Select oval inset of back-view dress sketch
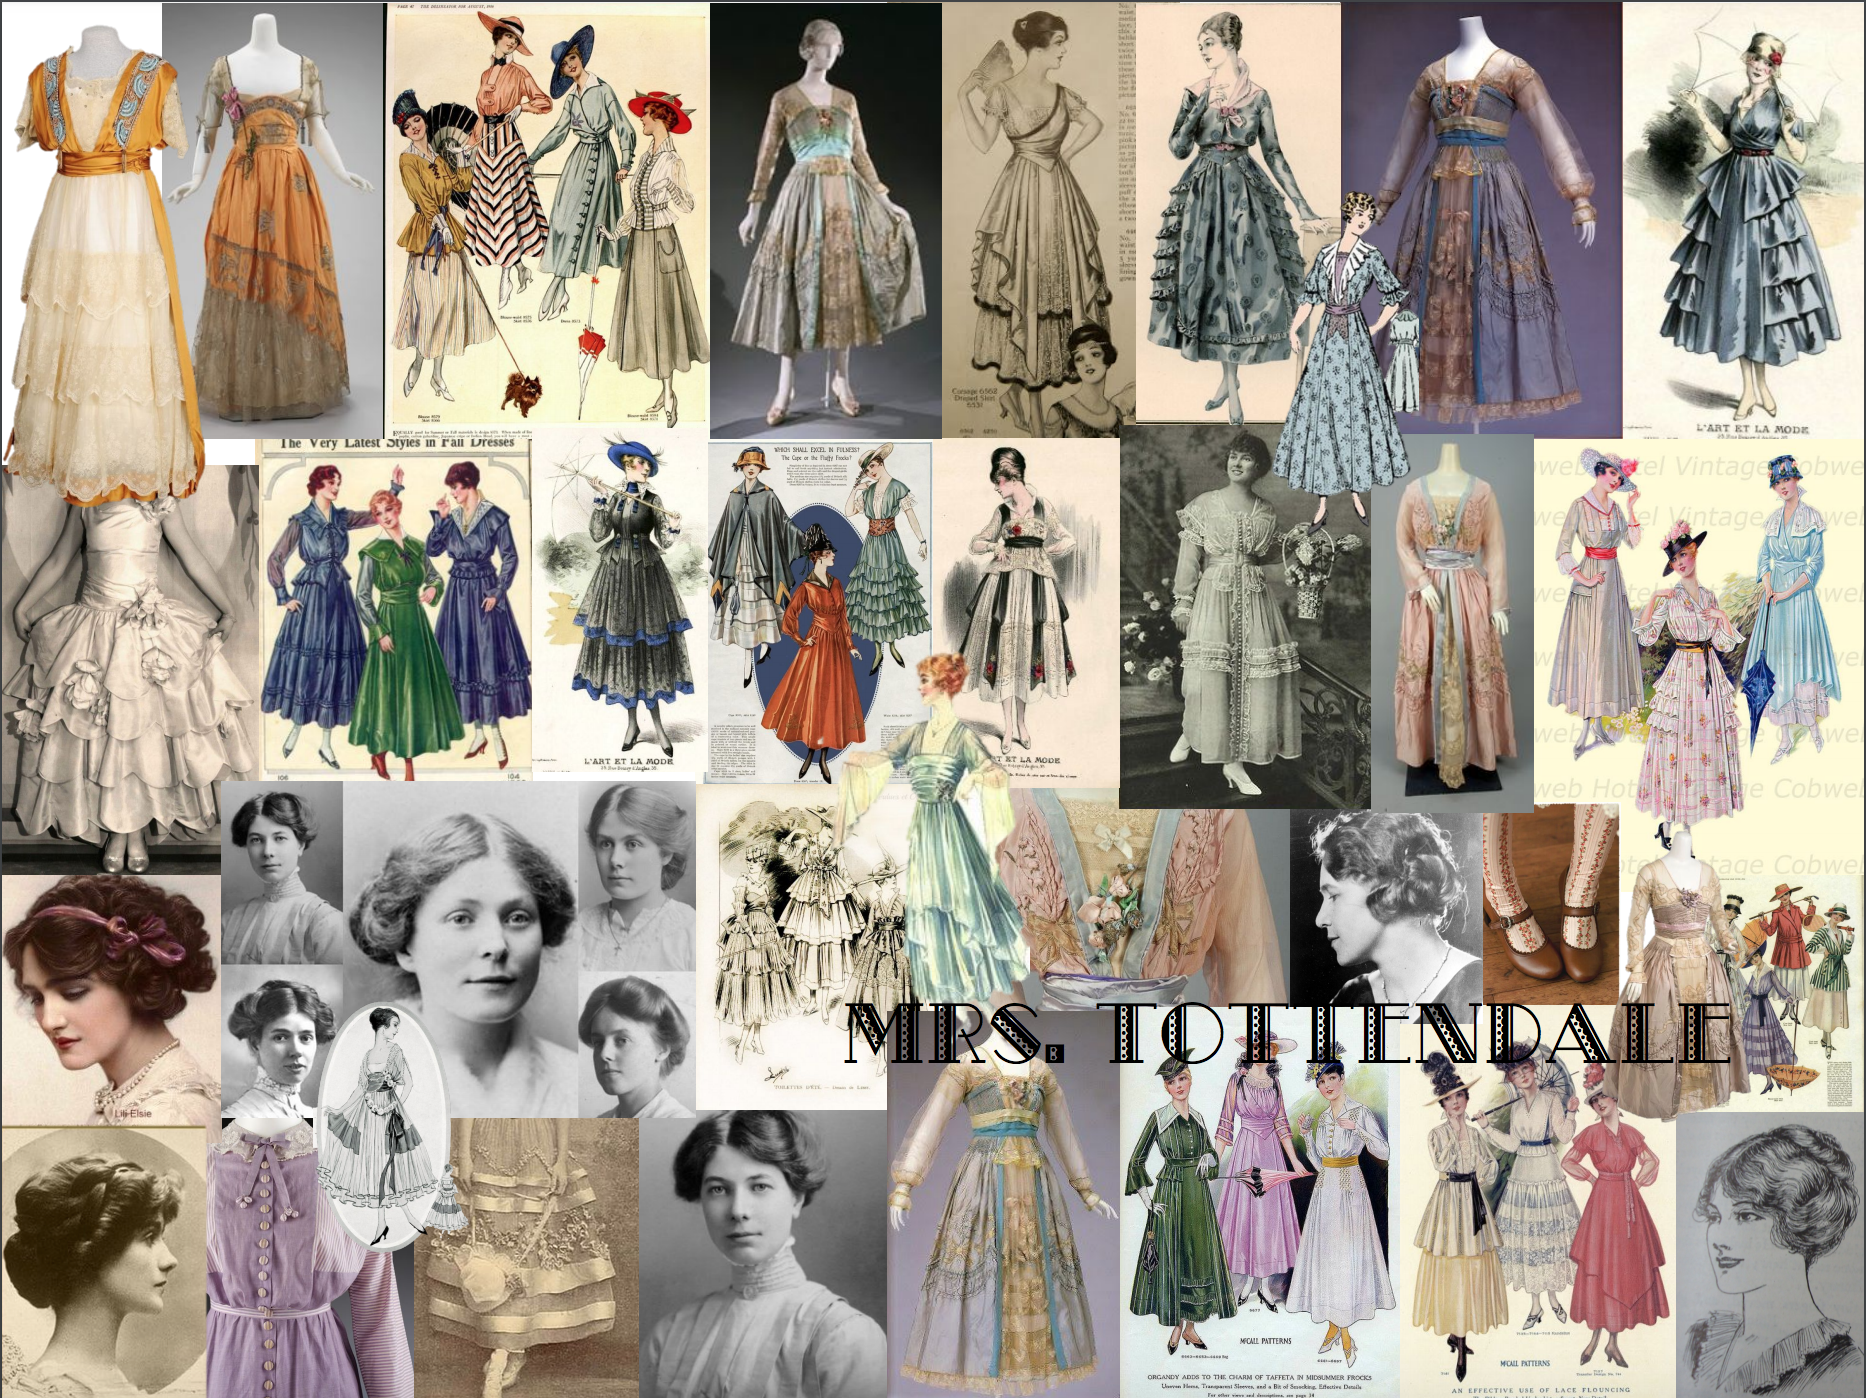The width and height of the screenshot is (1866, 1398). 381,1128
